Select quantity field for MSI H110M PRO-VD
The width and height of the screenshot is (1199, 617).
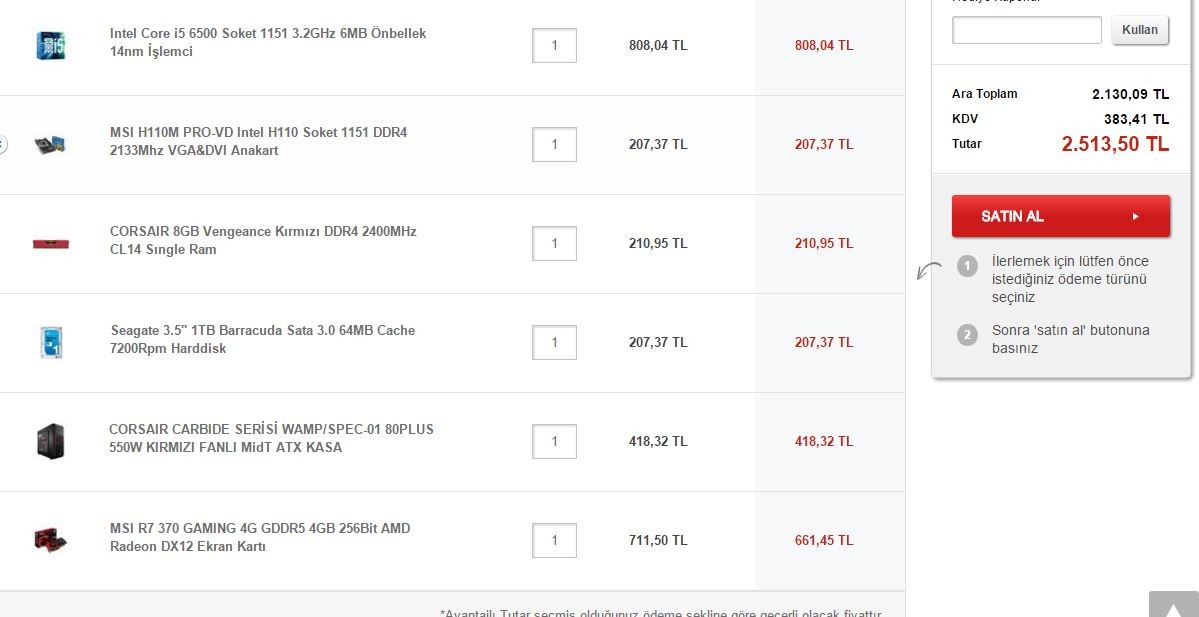point(554,144)
